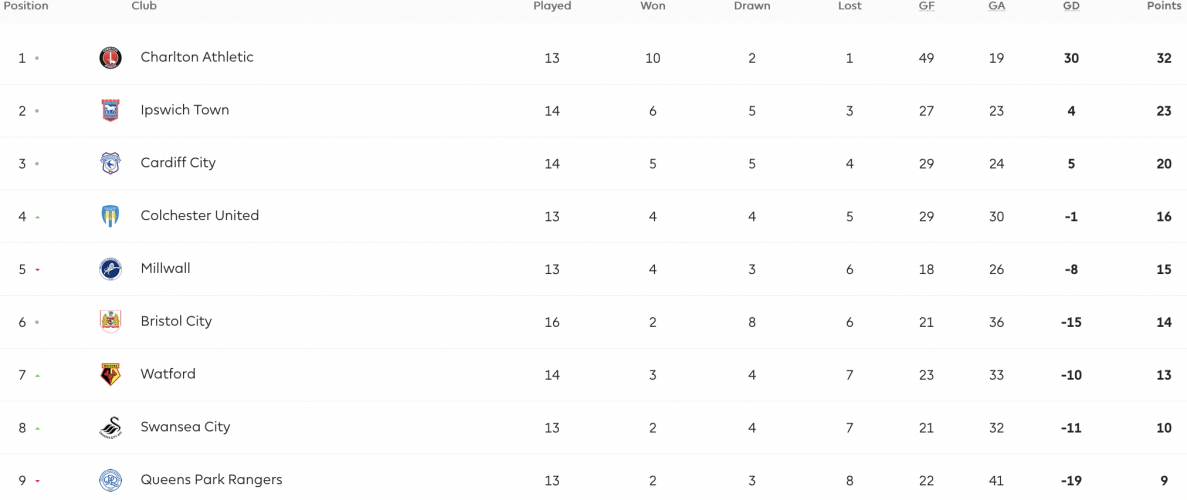Screen dimensions: 1187x500
Task: Click the Bristol City club crest
Action: 111,321
